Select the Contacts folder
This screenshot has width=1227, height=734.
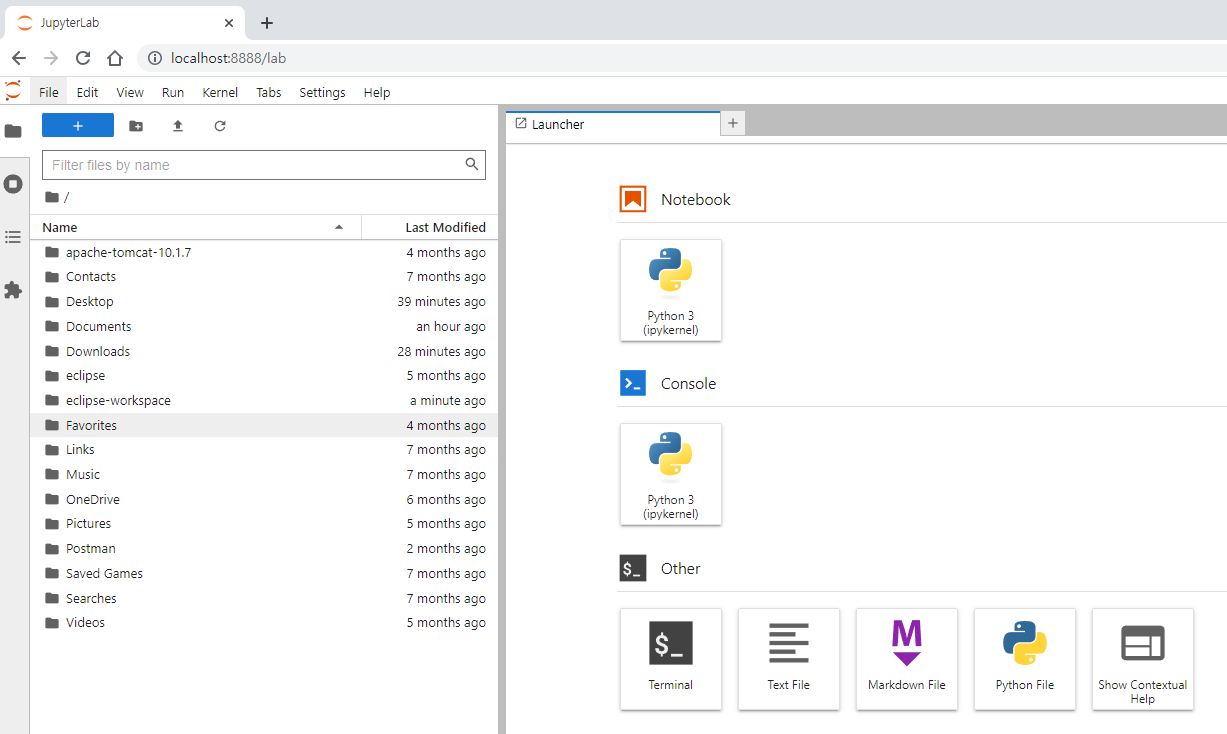(x=264, y=277)
